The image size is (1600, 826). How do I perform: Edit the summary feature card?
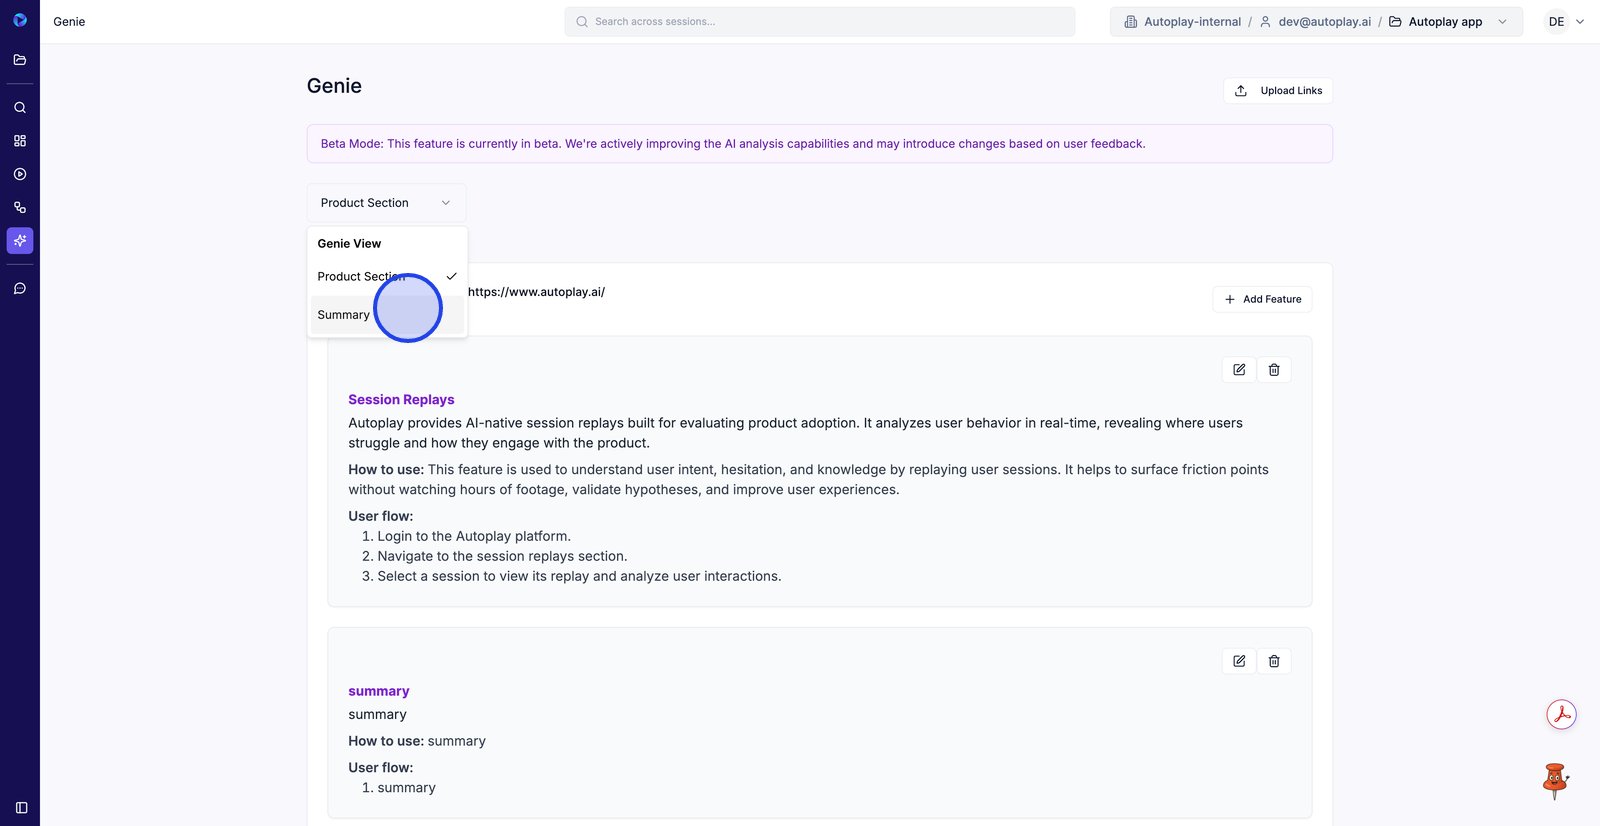1239,661
